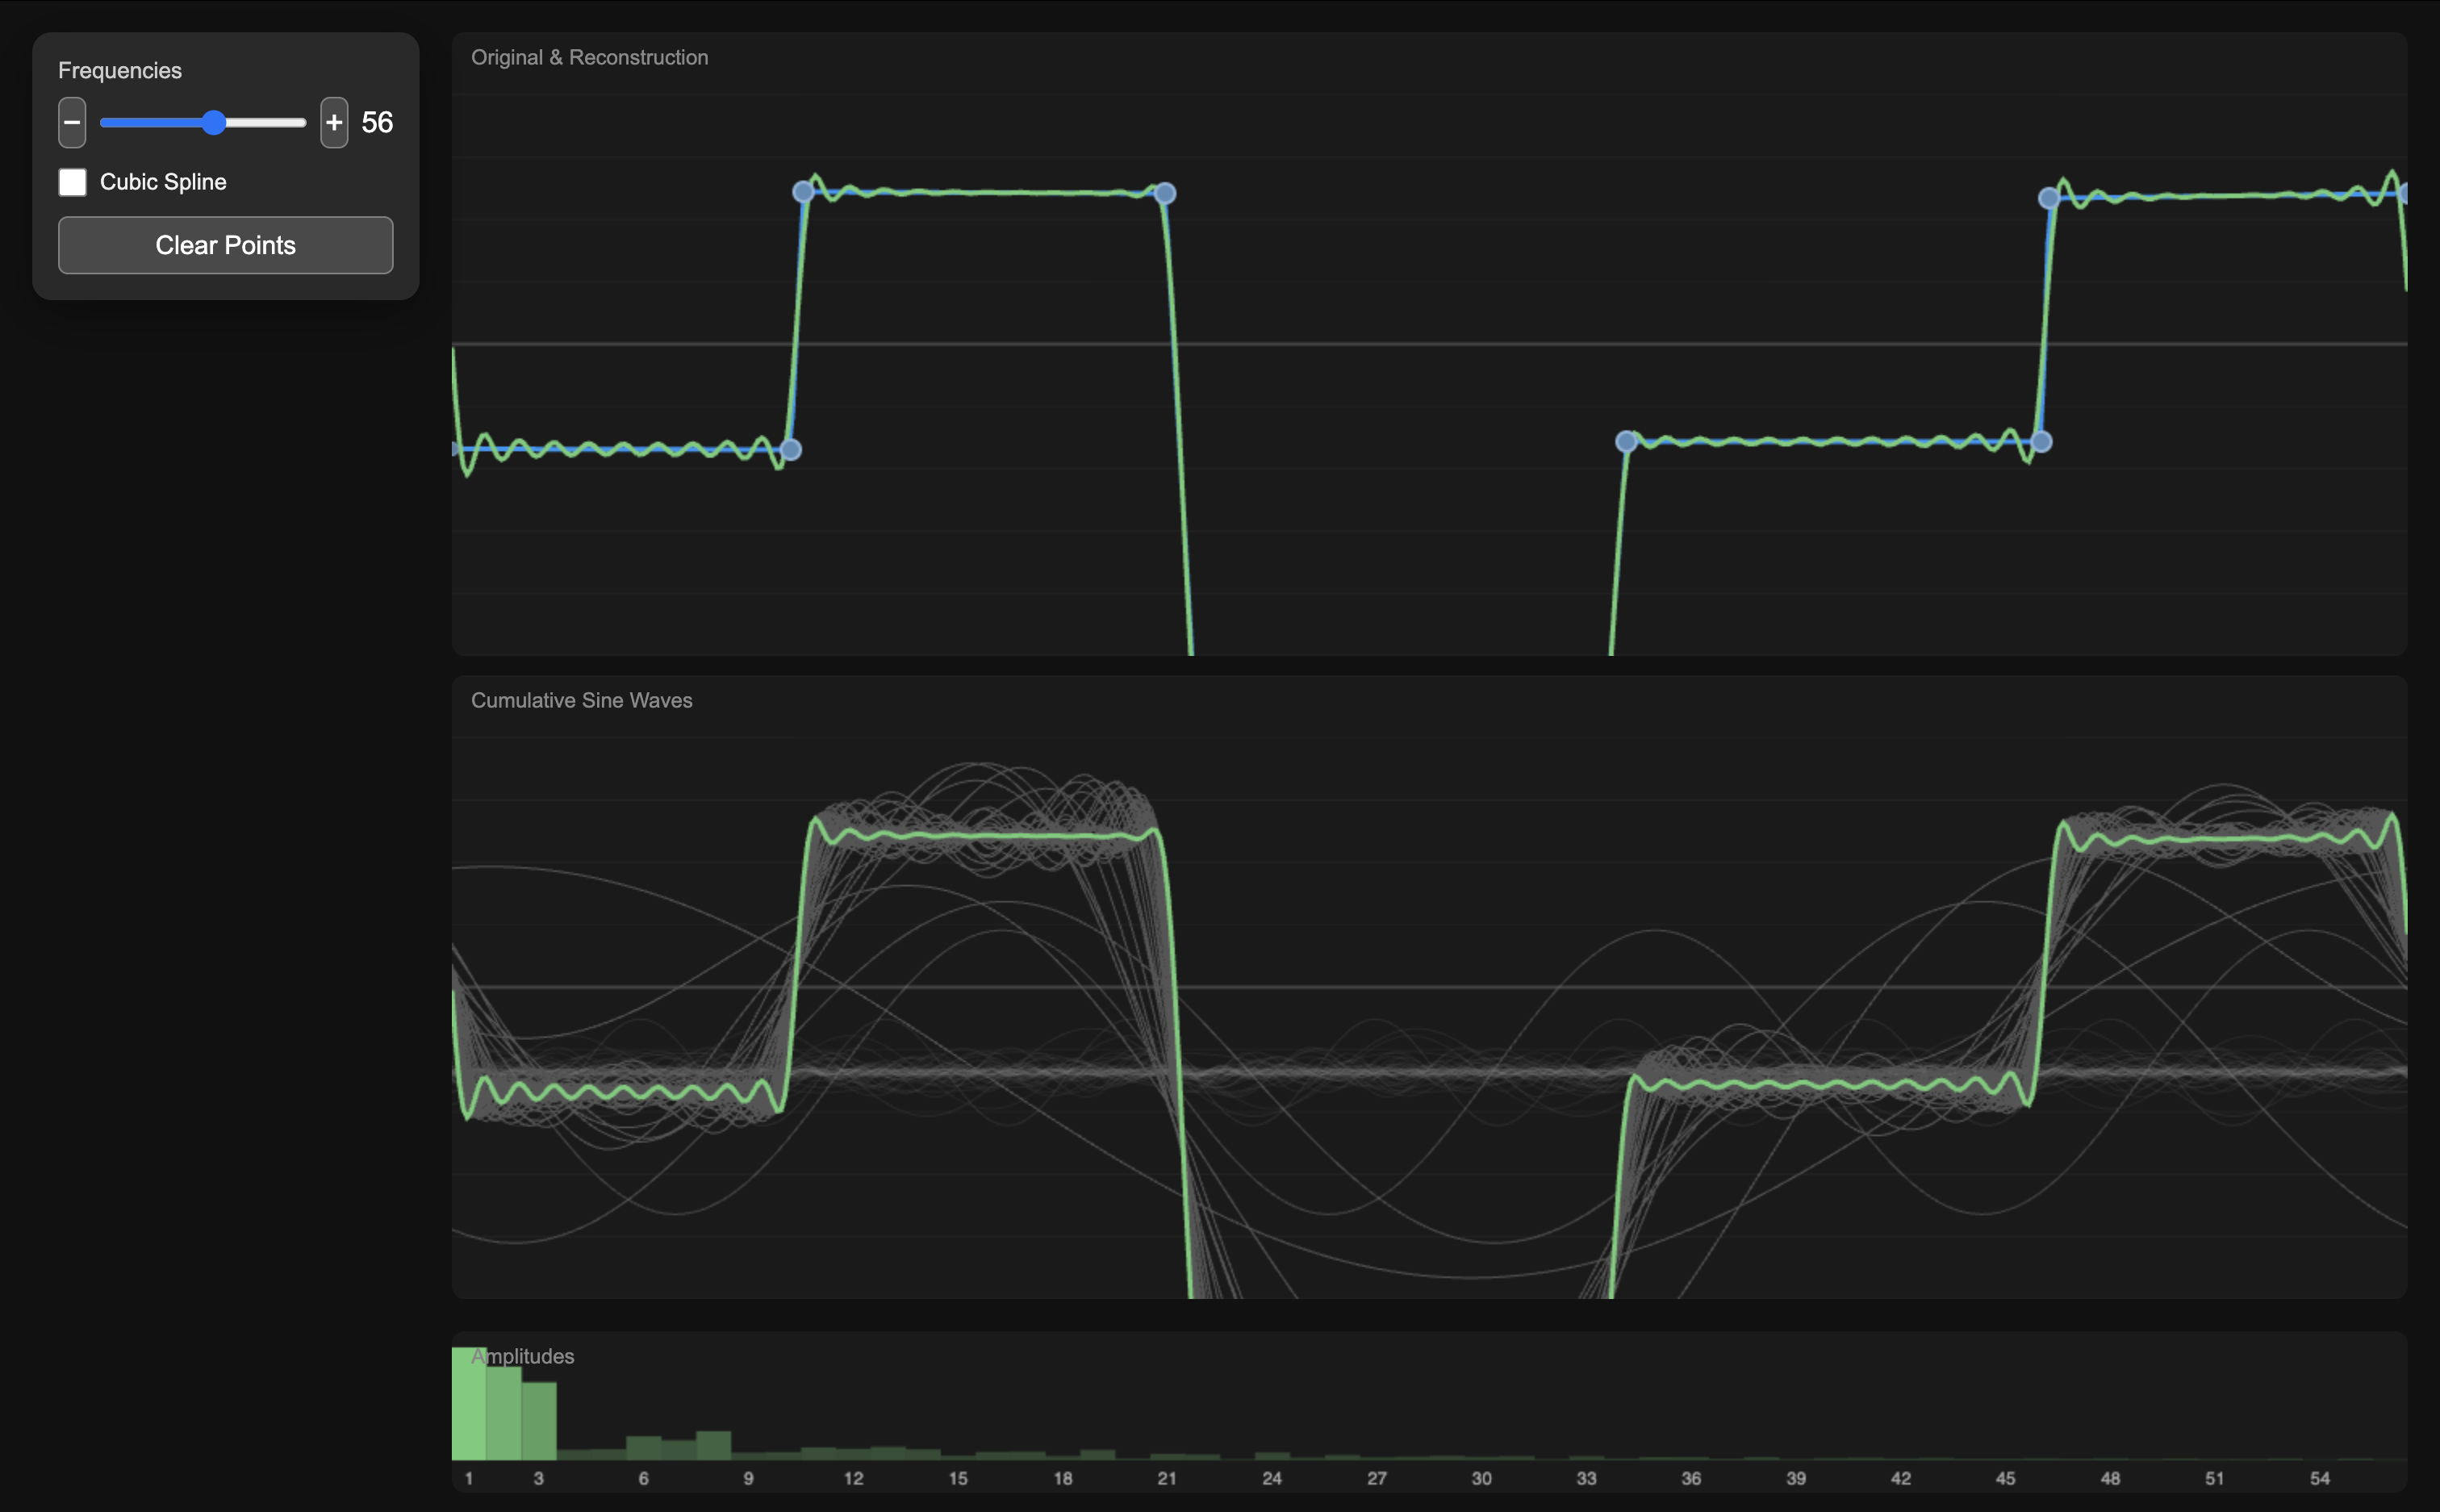Click the plus stepper to increase frequencies
Screen dimensions: 2440x1512
[x=333, y=122]
